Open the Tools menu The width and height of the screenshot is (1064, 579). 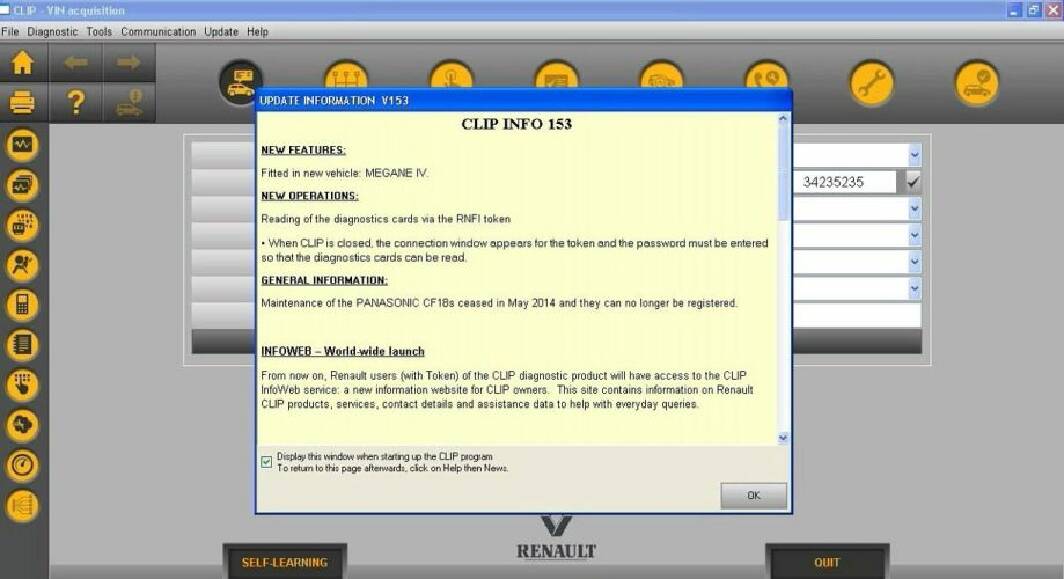click(99, 32)
